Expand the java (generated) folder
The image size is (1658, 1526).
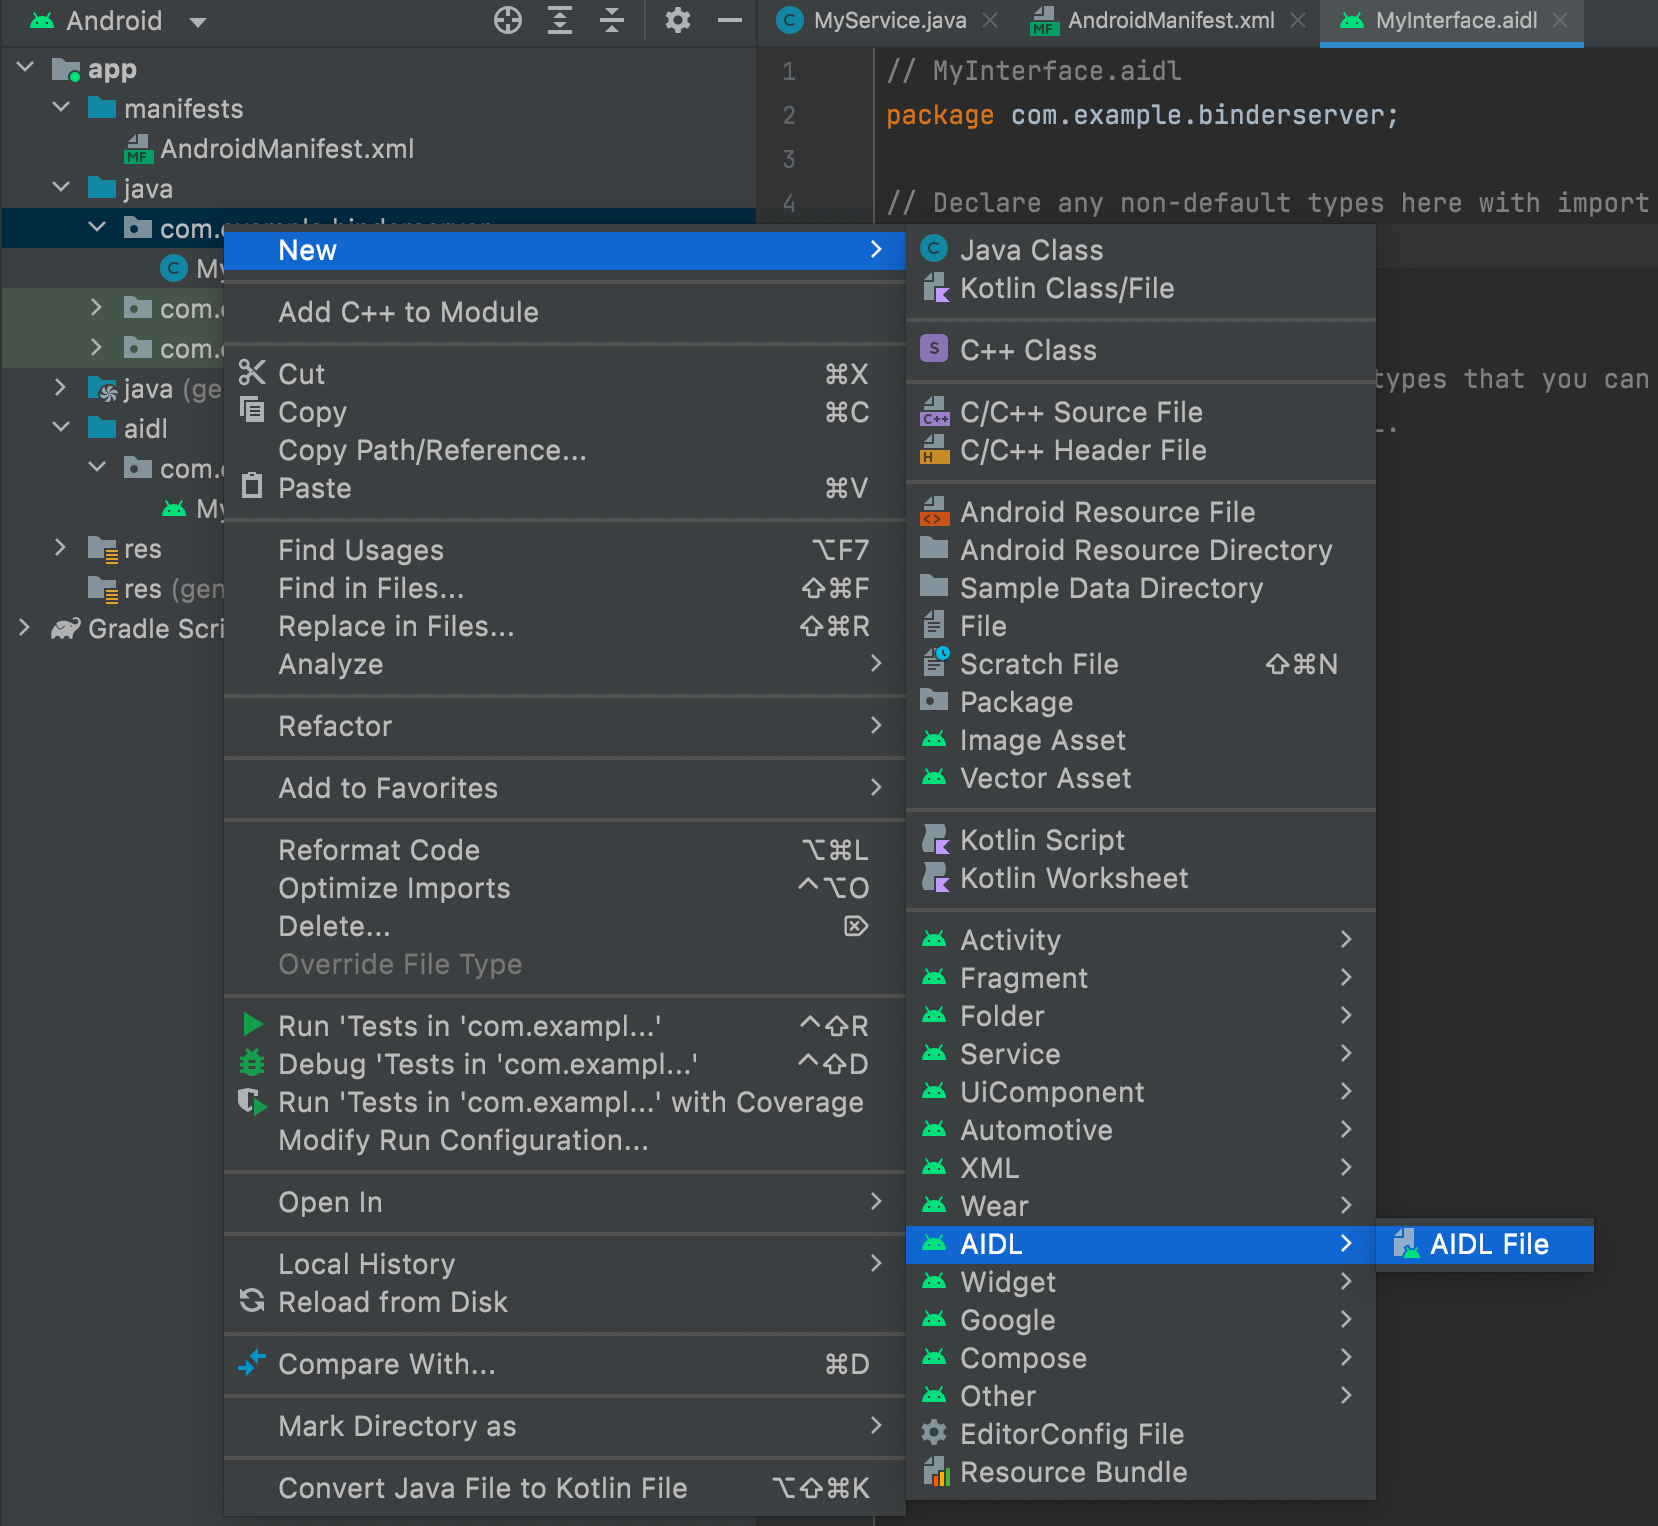tap(61, 387)
